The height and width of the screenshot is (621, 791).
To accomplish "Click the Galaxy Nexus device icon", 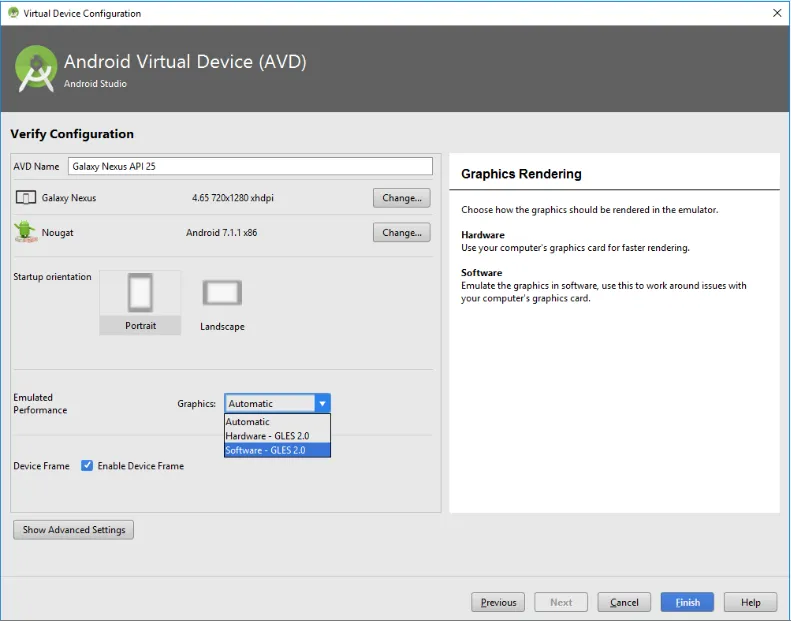I will pyautogui.click(x=25, y=197).
